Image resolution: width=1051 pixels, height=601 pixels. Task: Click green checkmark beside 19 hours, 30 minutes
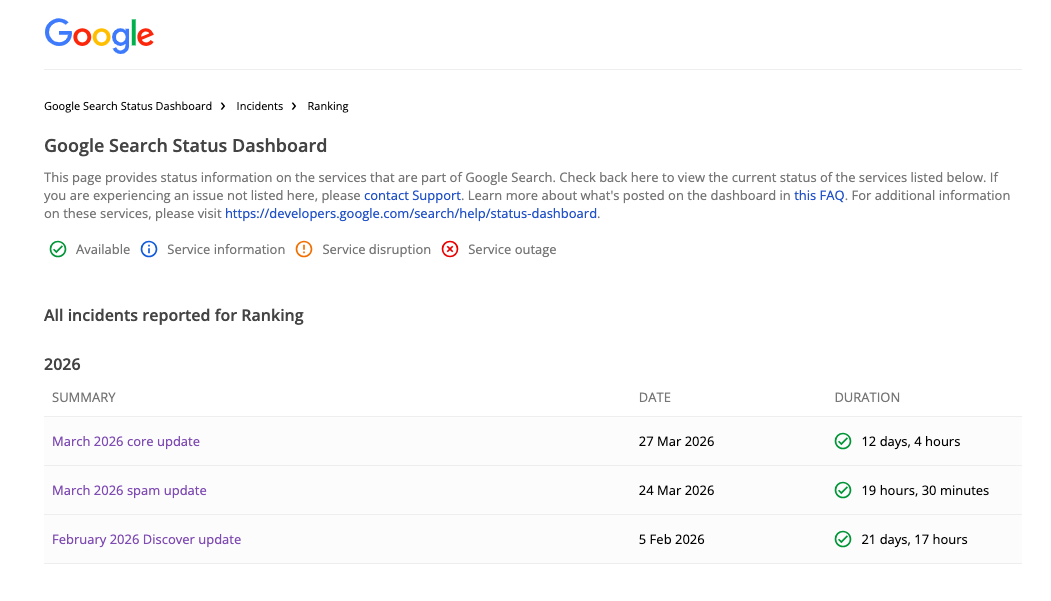pyautogui.click(x=843, y=490)
